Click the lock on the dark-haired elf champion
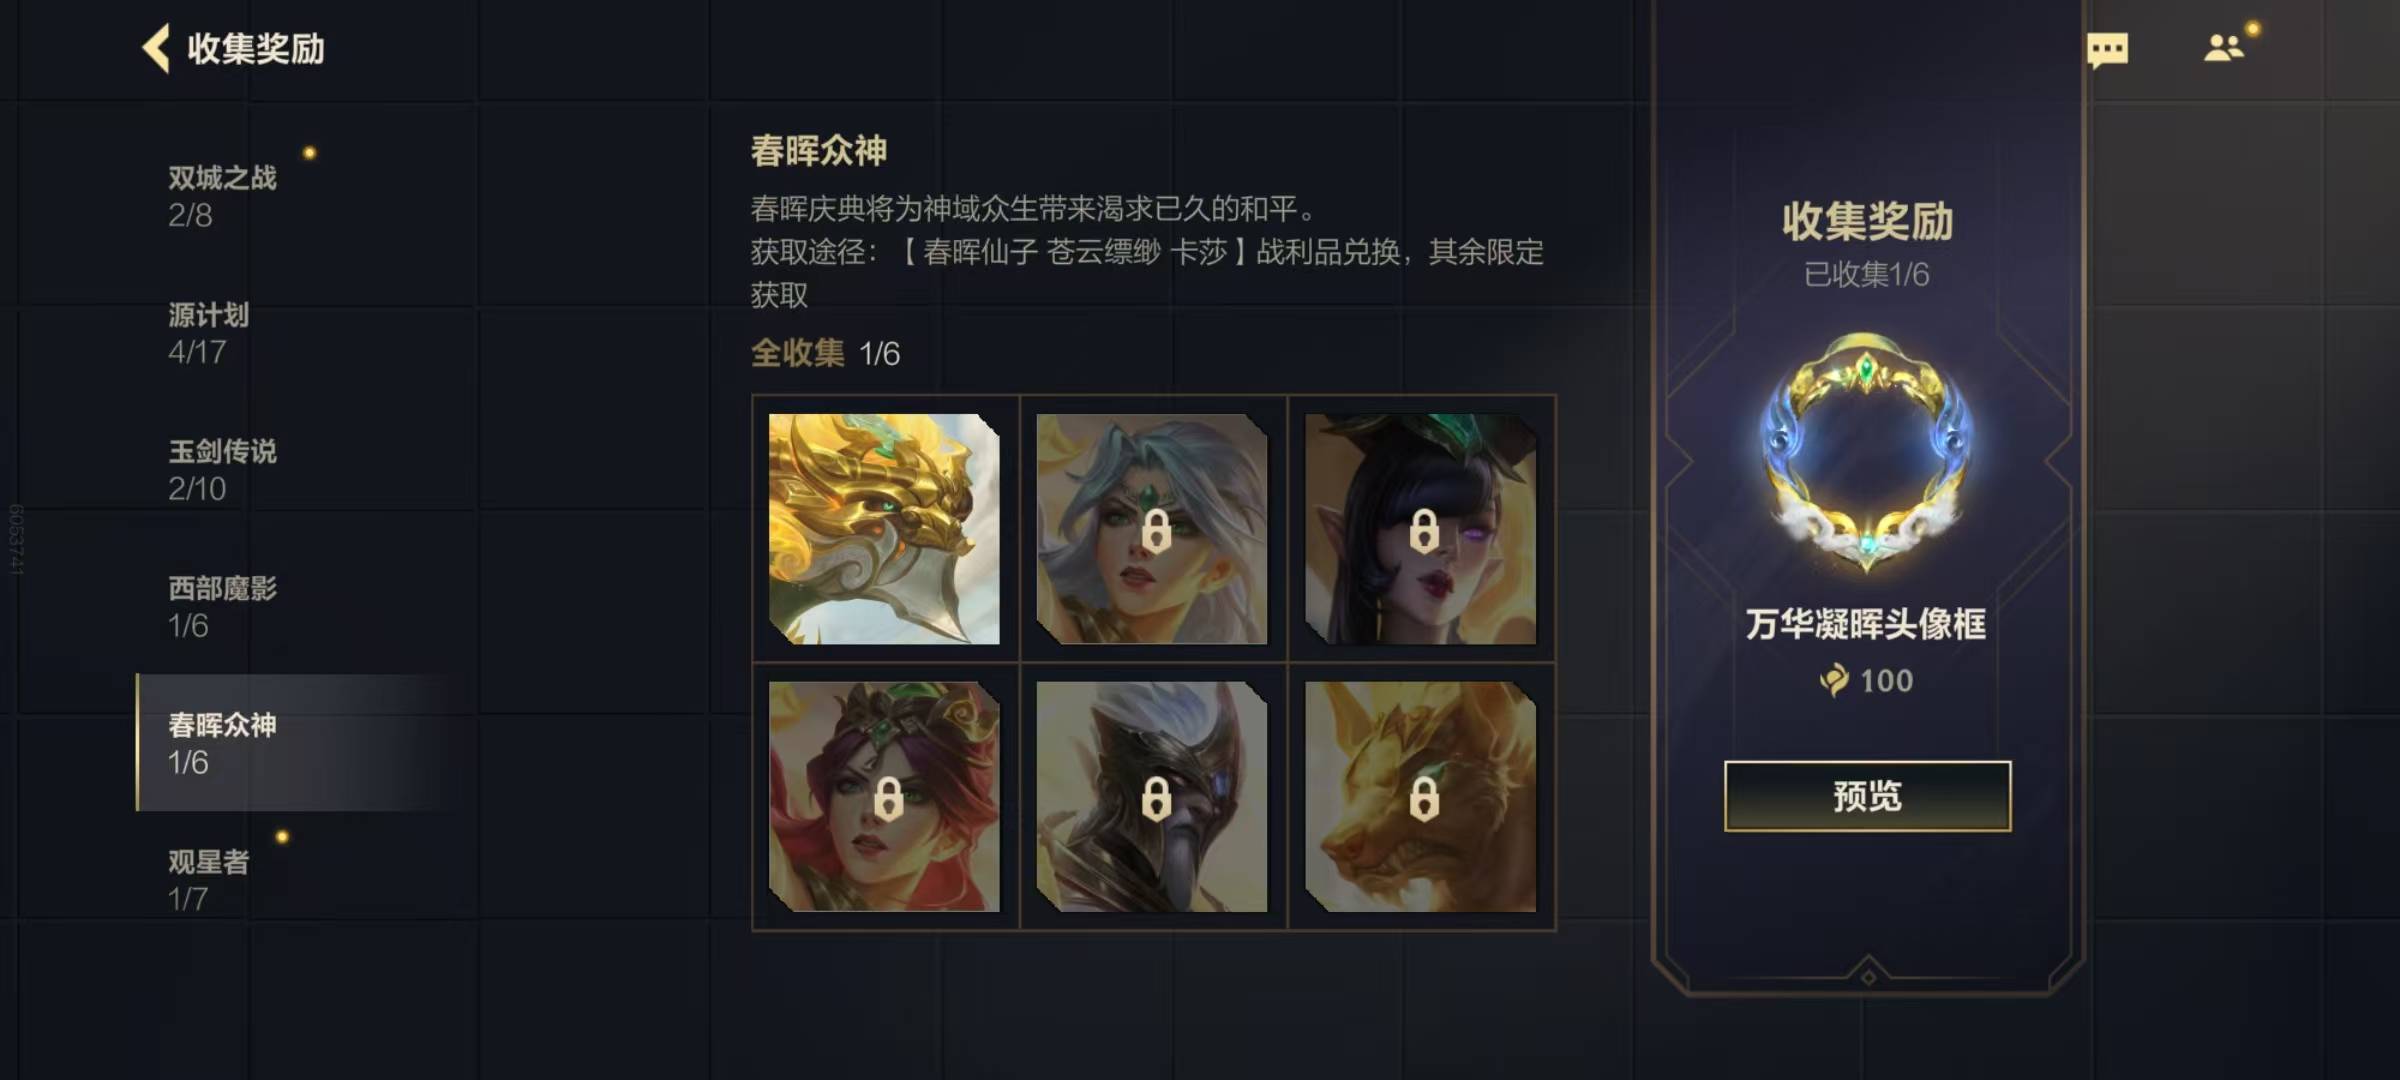 tap(1424, 531)
